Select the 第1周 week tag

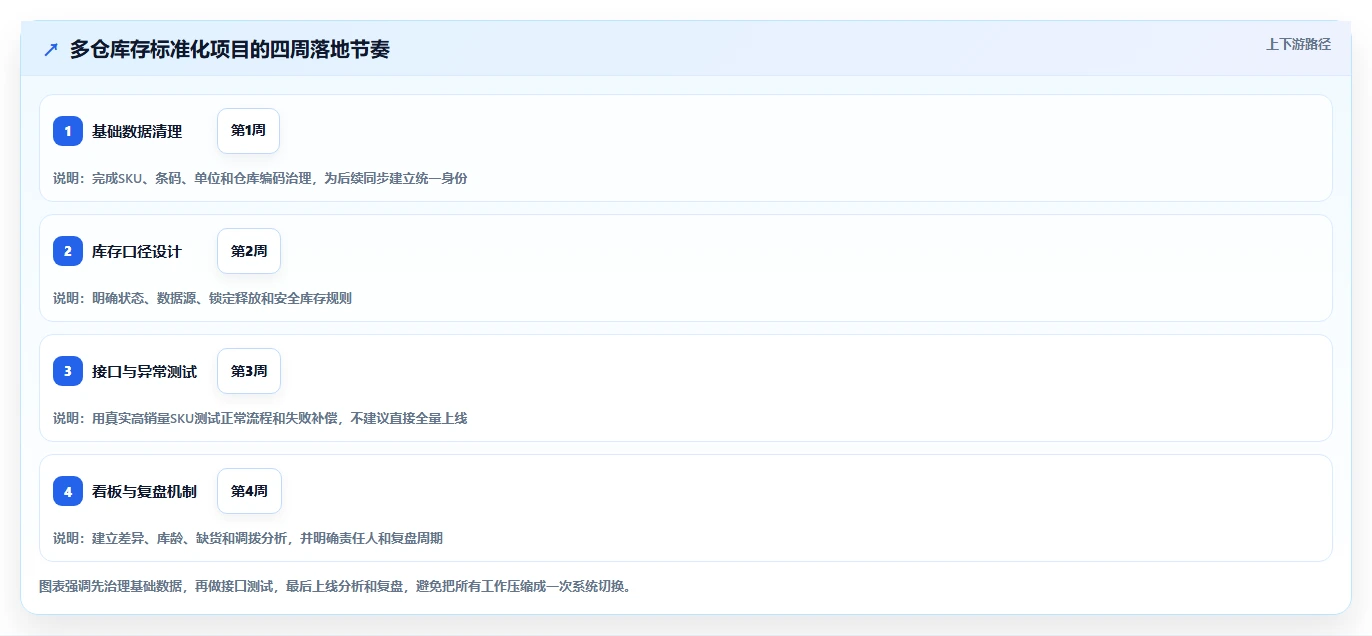248,131
